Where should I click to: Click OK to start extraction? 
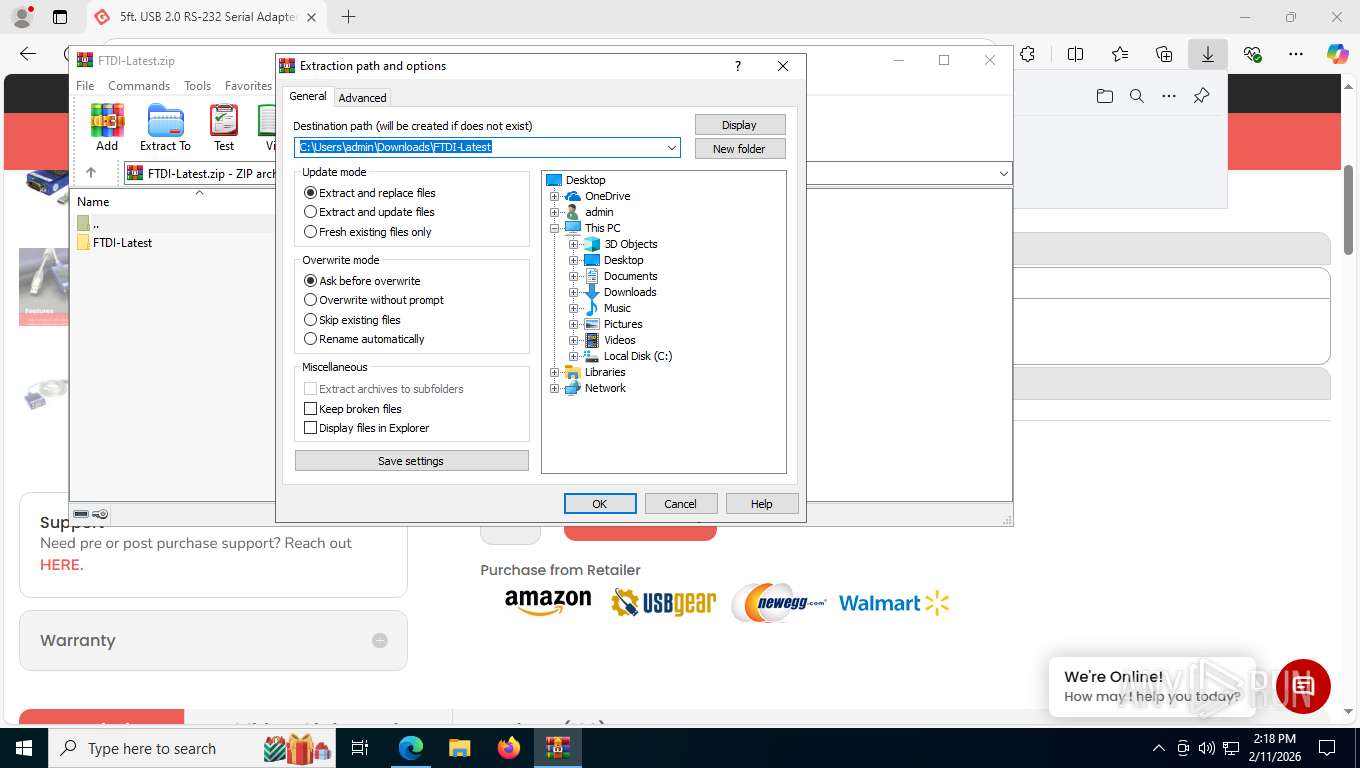click(600, 504)
